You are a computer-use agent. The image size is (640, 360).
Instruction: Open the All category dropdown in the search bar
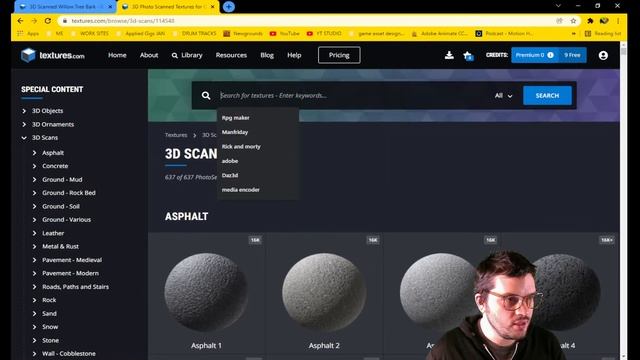tap(503, 96)
